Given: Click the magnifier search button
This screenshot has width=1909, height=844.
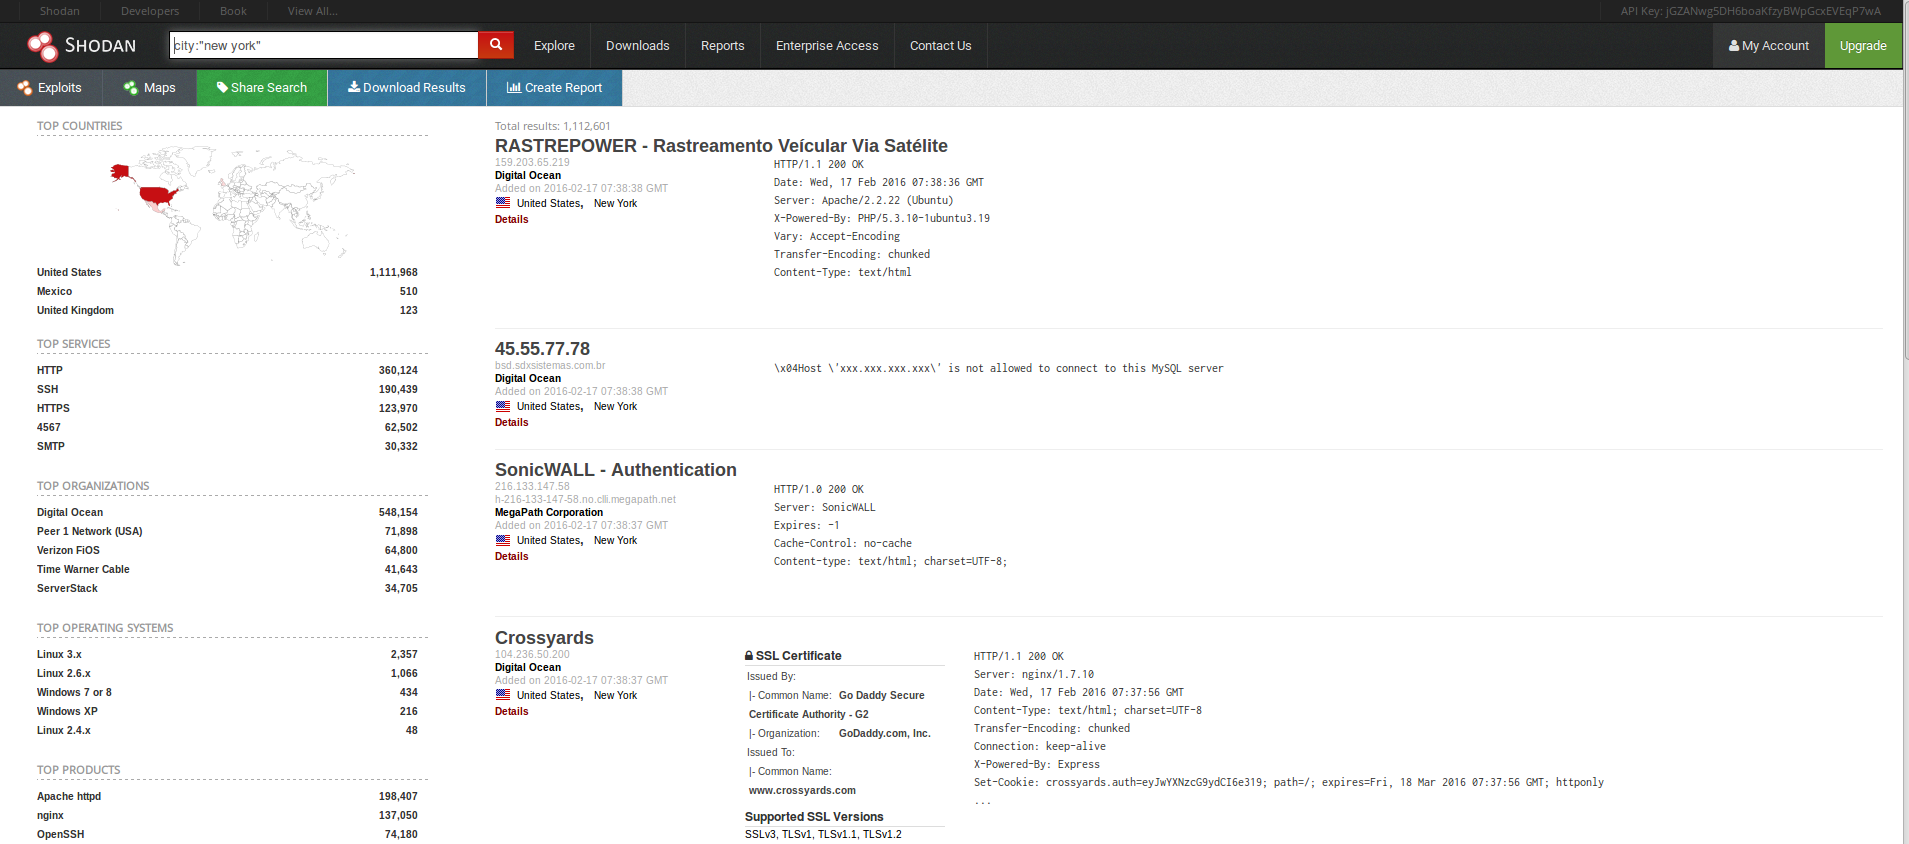Looking at the screenshot, I should [x=496, y=45].
